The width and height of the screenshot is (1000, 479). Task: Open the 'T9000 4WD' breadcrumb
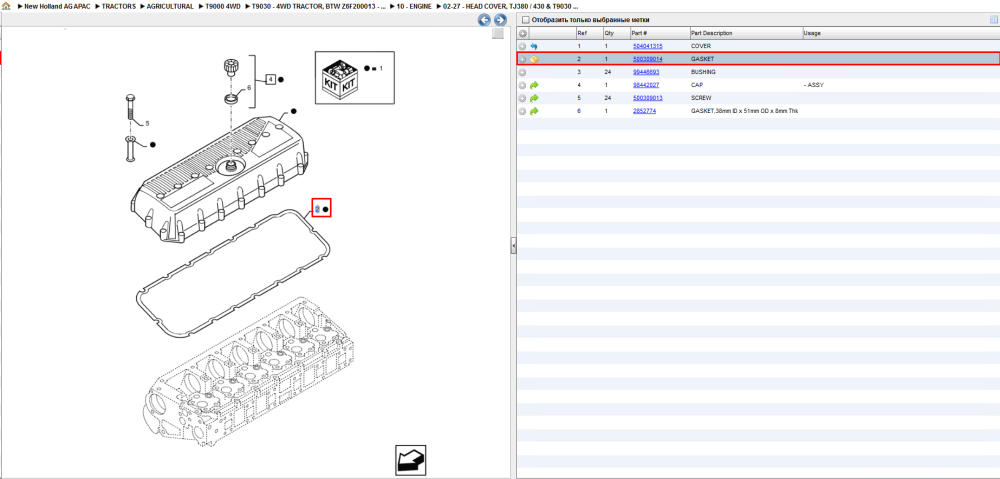(222, 6)
